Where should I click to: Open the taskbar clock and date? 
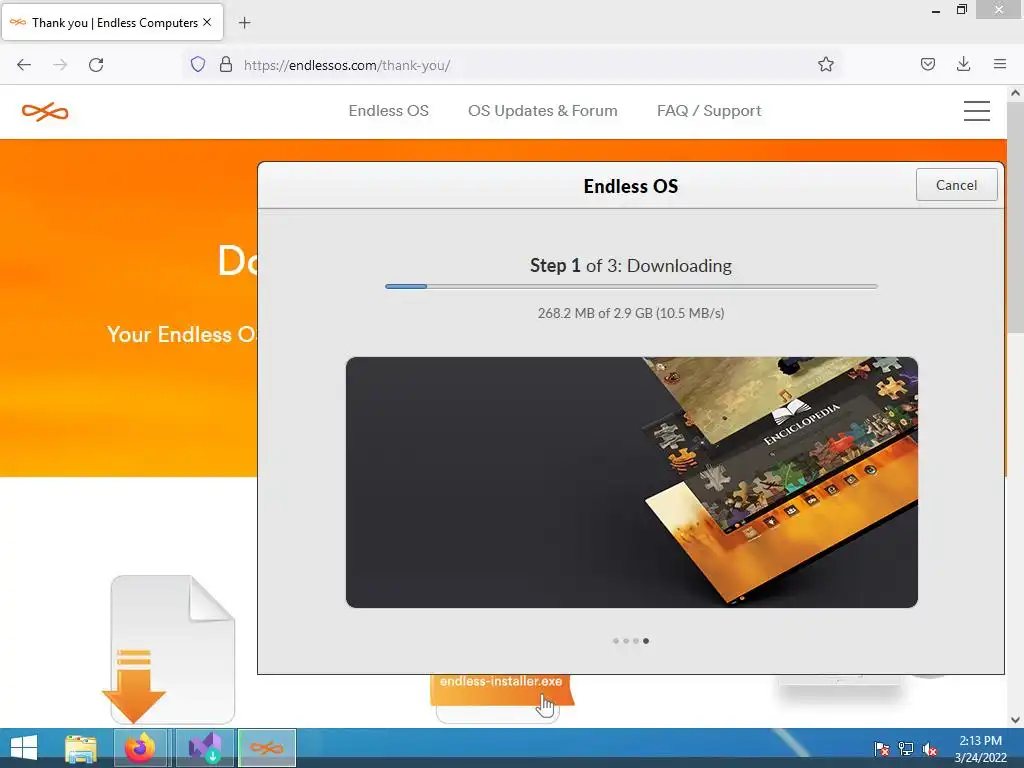pos(980,749)
